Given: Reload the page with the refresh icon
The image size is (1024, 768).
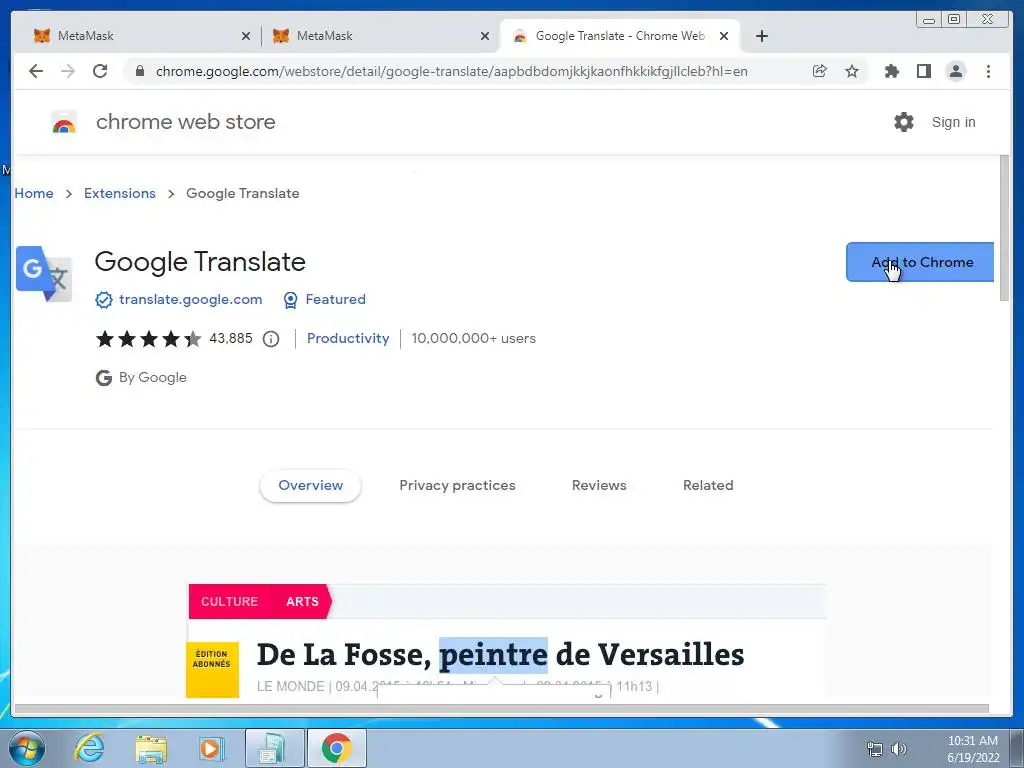Looking at the screenshot, I should coord(100,71).
